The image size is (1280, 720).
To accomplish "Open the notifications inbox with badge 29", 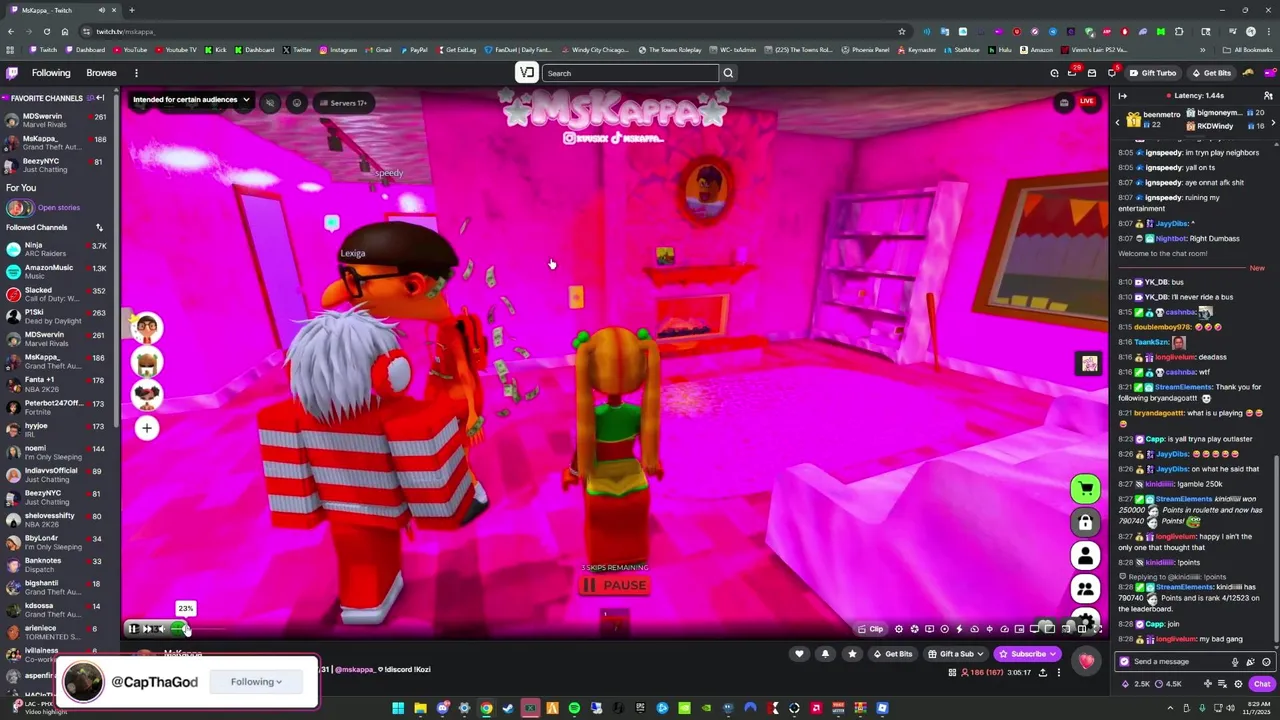I will click(x=1072, y=73).
